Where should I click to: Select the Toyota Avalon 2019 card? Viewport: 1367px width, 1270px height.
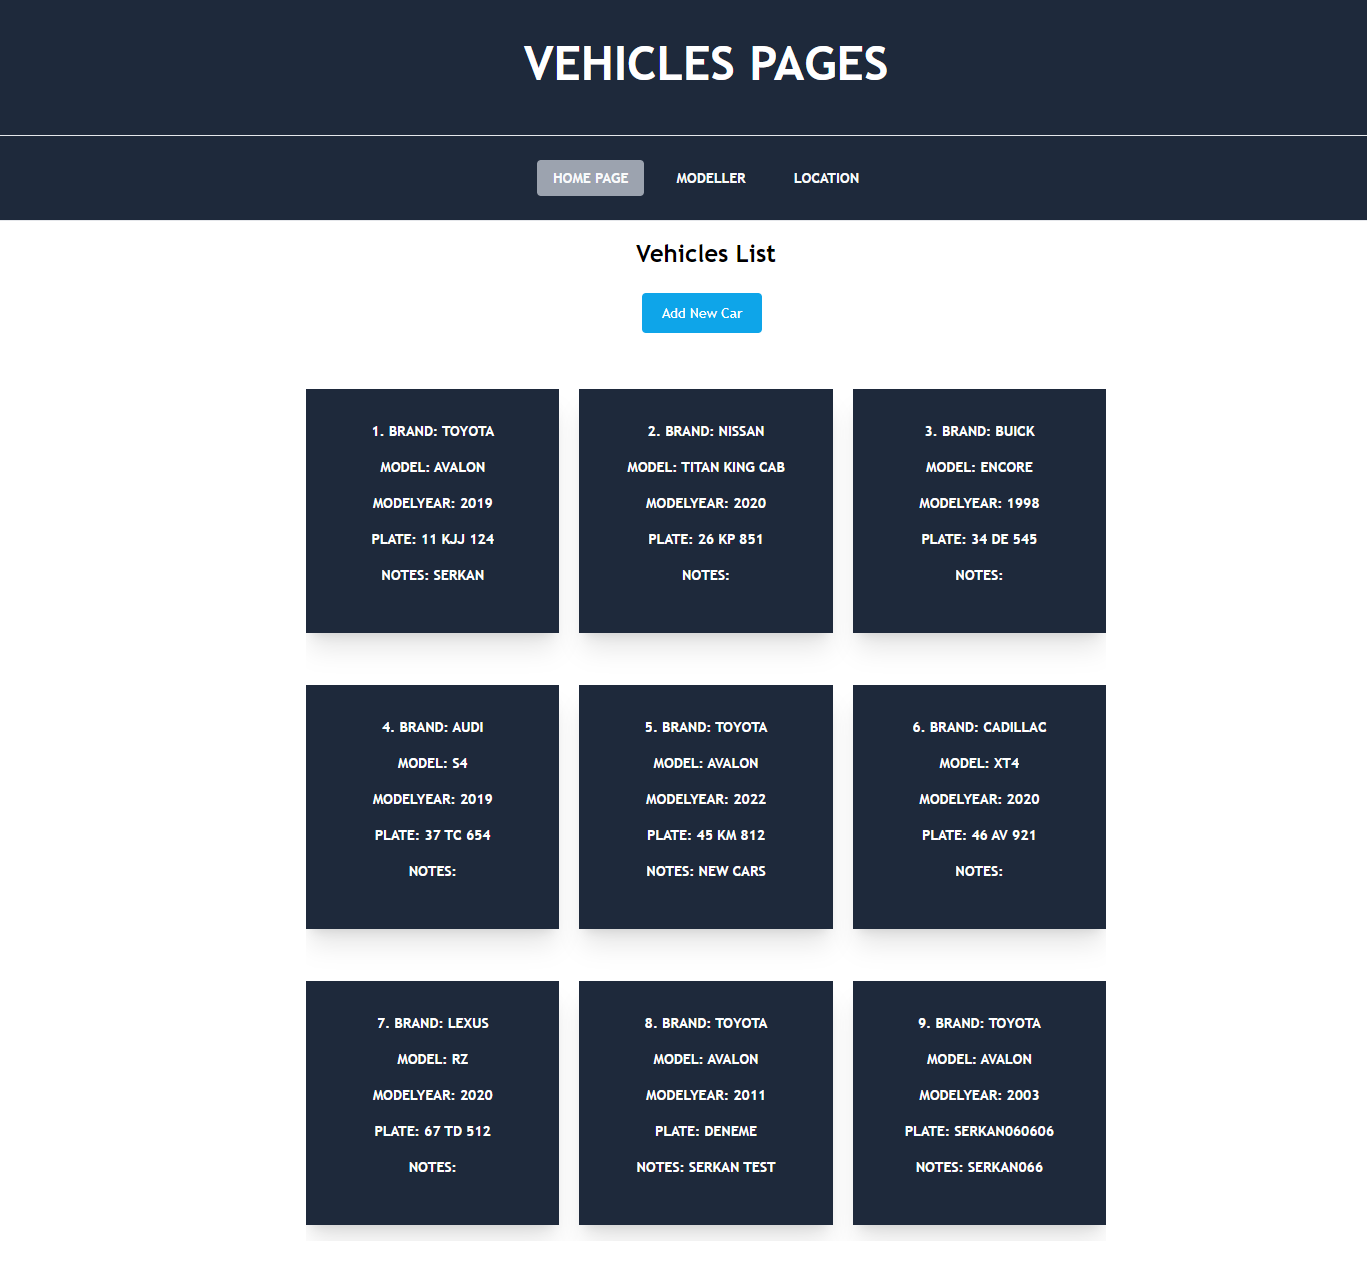(432, 510)
